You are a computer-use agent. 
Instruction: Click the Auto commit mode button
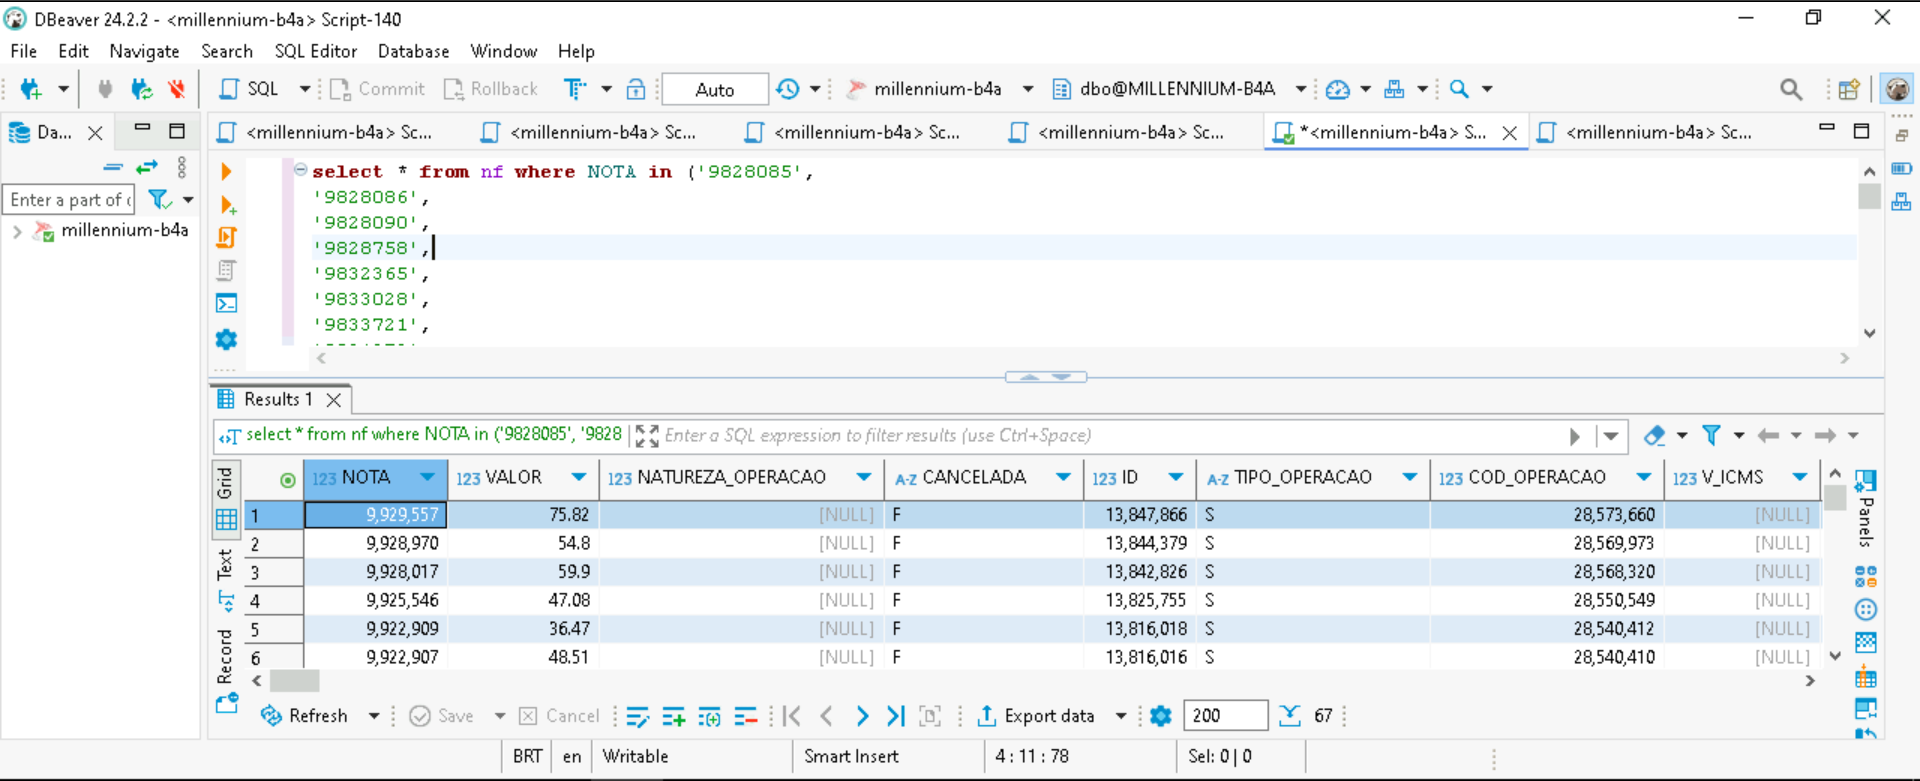[715, 89]
